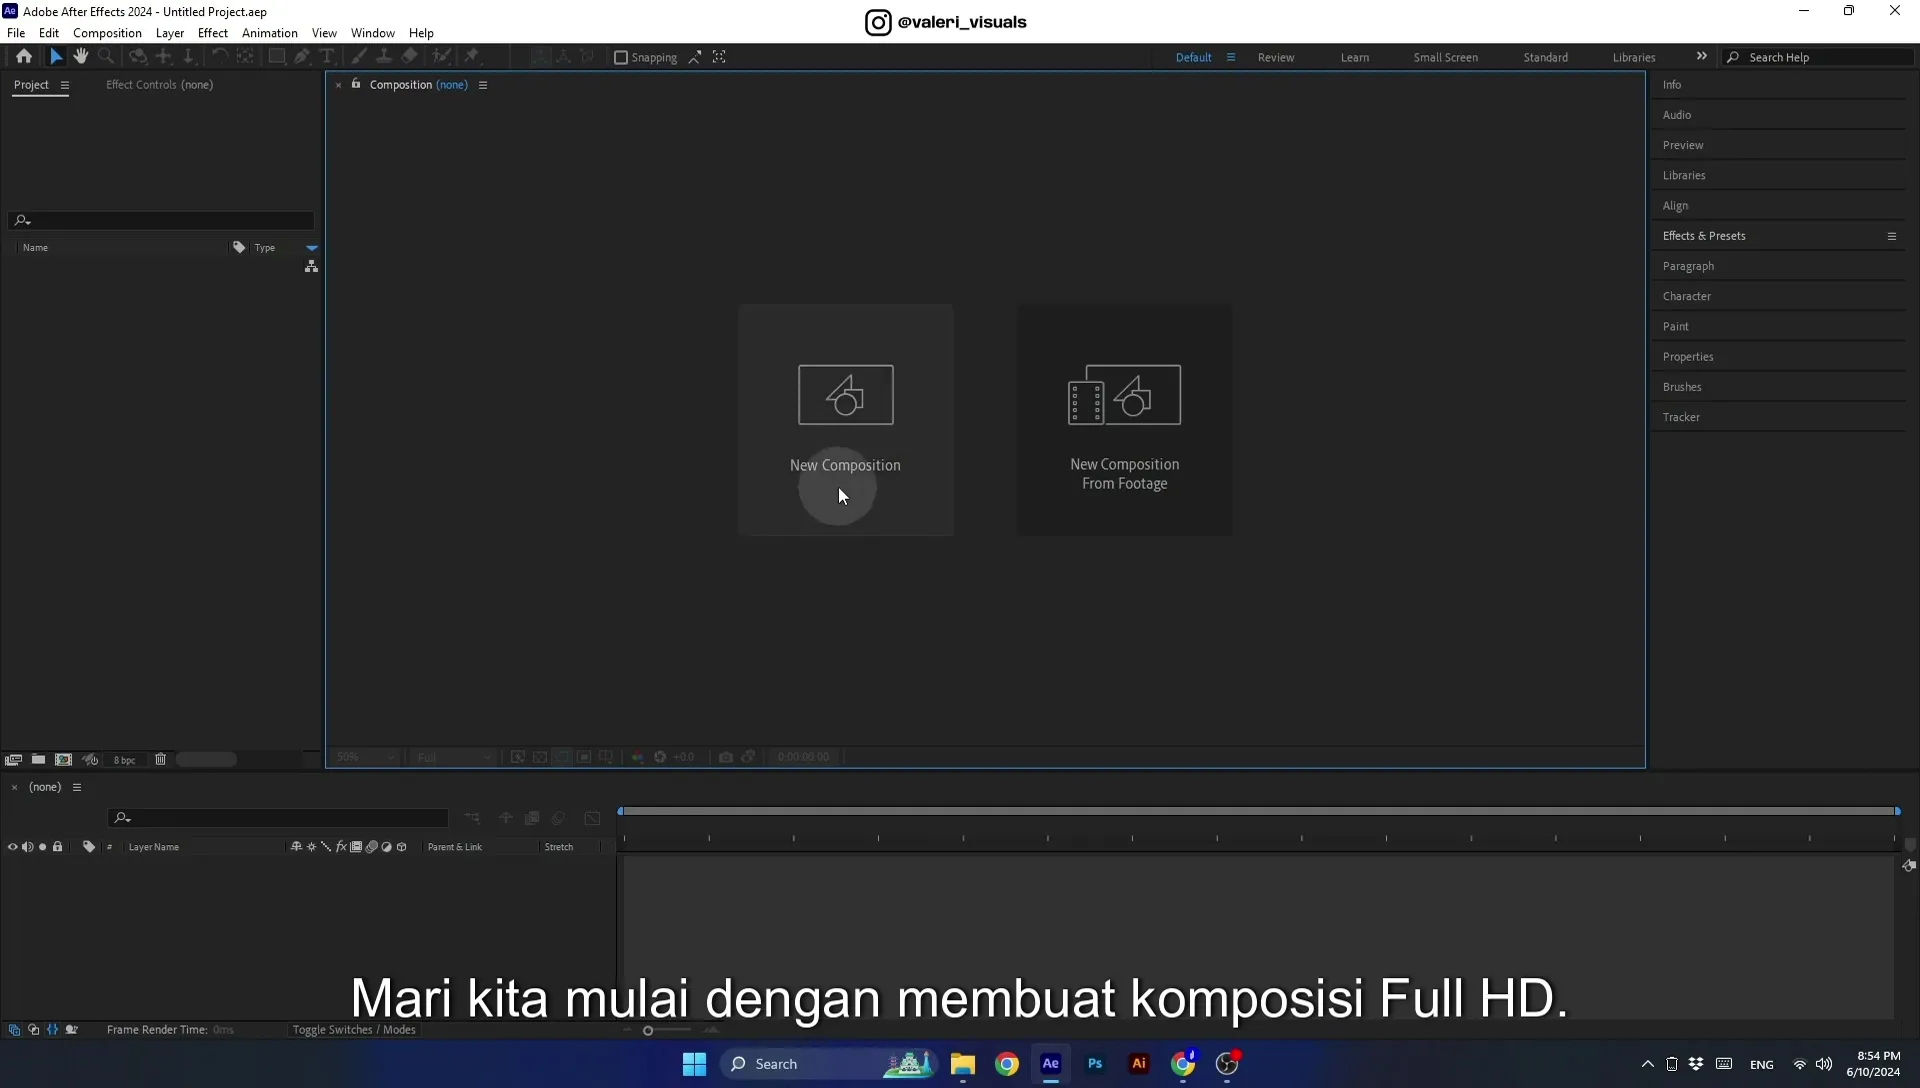Toggle the audio speaker column switch
1920x1088 pixels.
coord(27,847)
